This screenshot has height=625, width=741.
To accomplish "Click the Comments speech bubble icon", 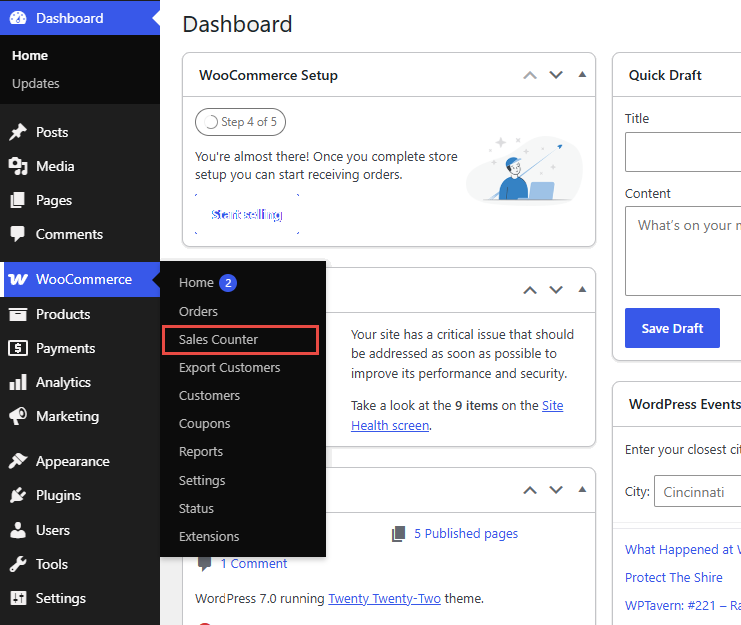I will [18, 234].
